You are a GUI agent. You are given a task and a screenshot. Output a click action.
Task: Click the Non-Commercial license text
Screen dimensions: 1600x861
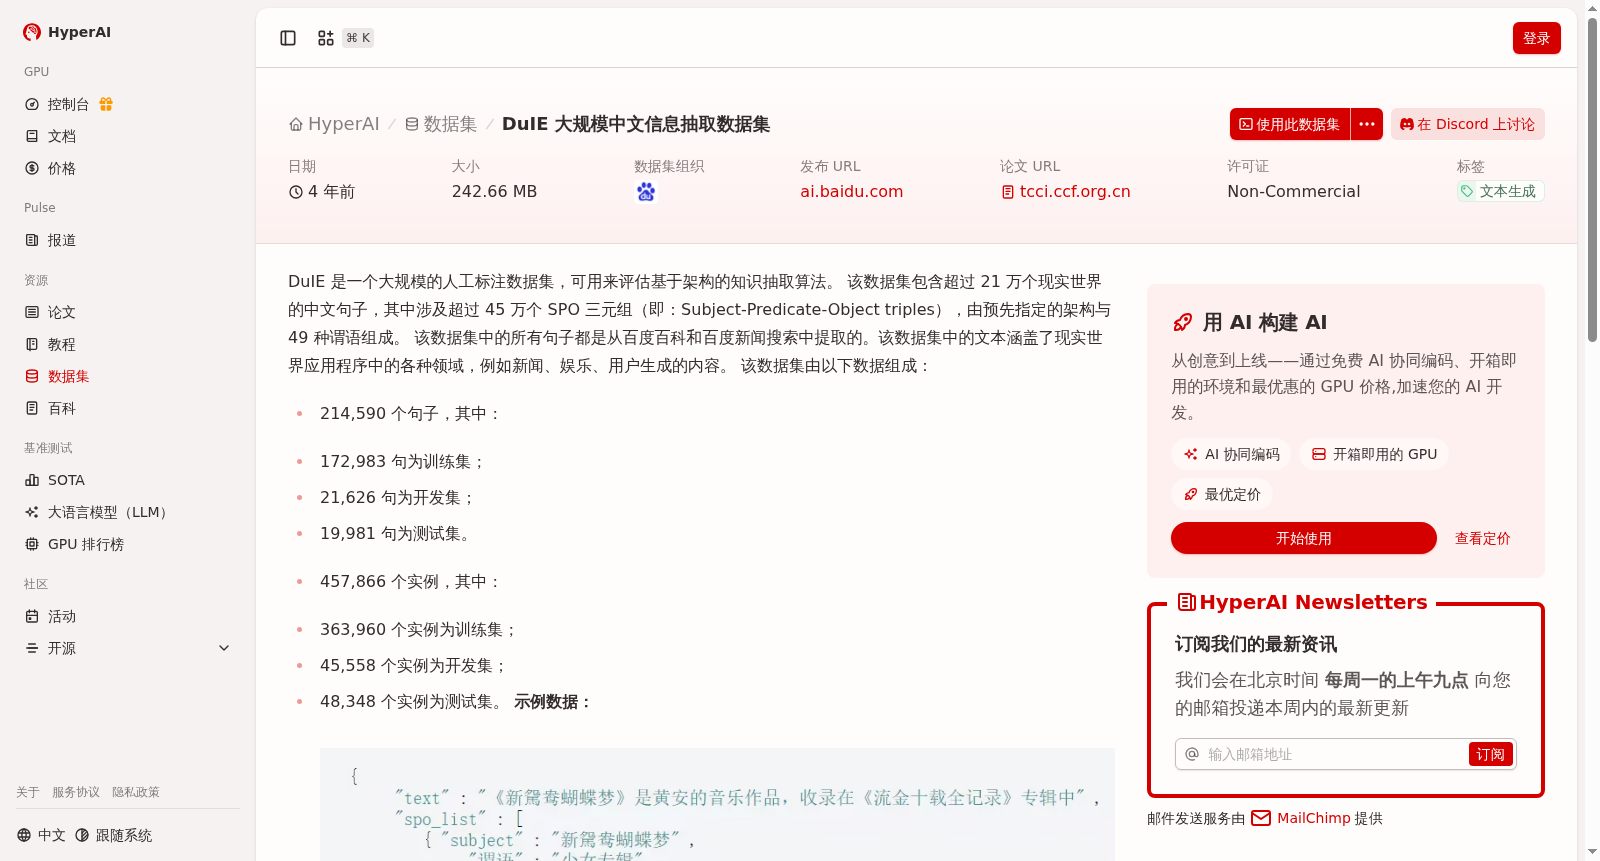(x=1293, y=191)
